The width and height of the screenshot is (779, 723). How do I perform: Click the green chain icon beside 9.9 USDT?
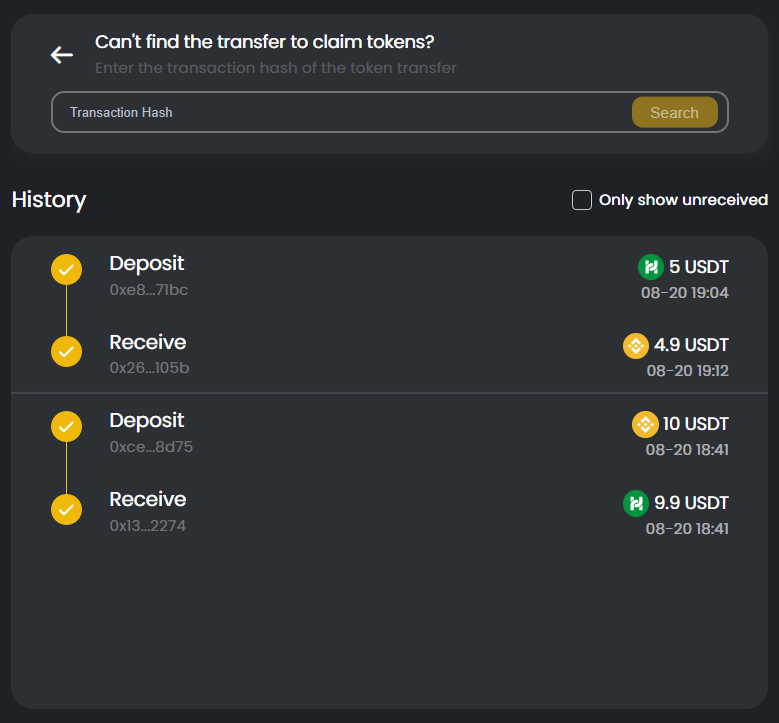[x=636, y=503]
